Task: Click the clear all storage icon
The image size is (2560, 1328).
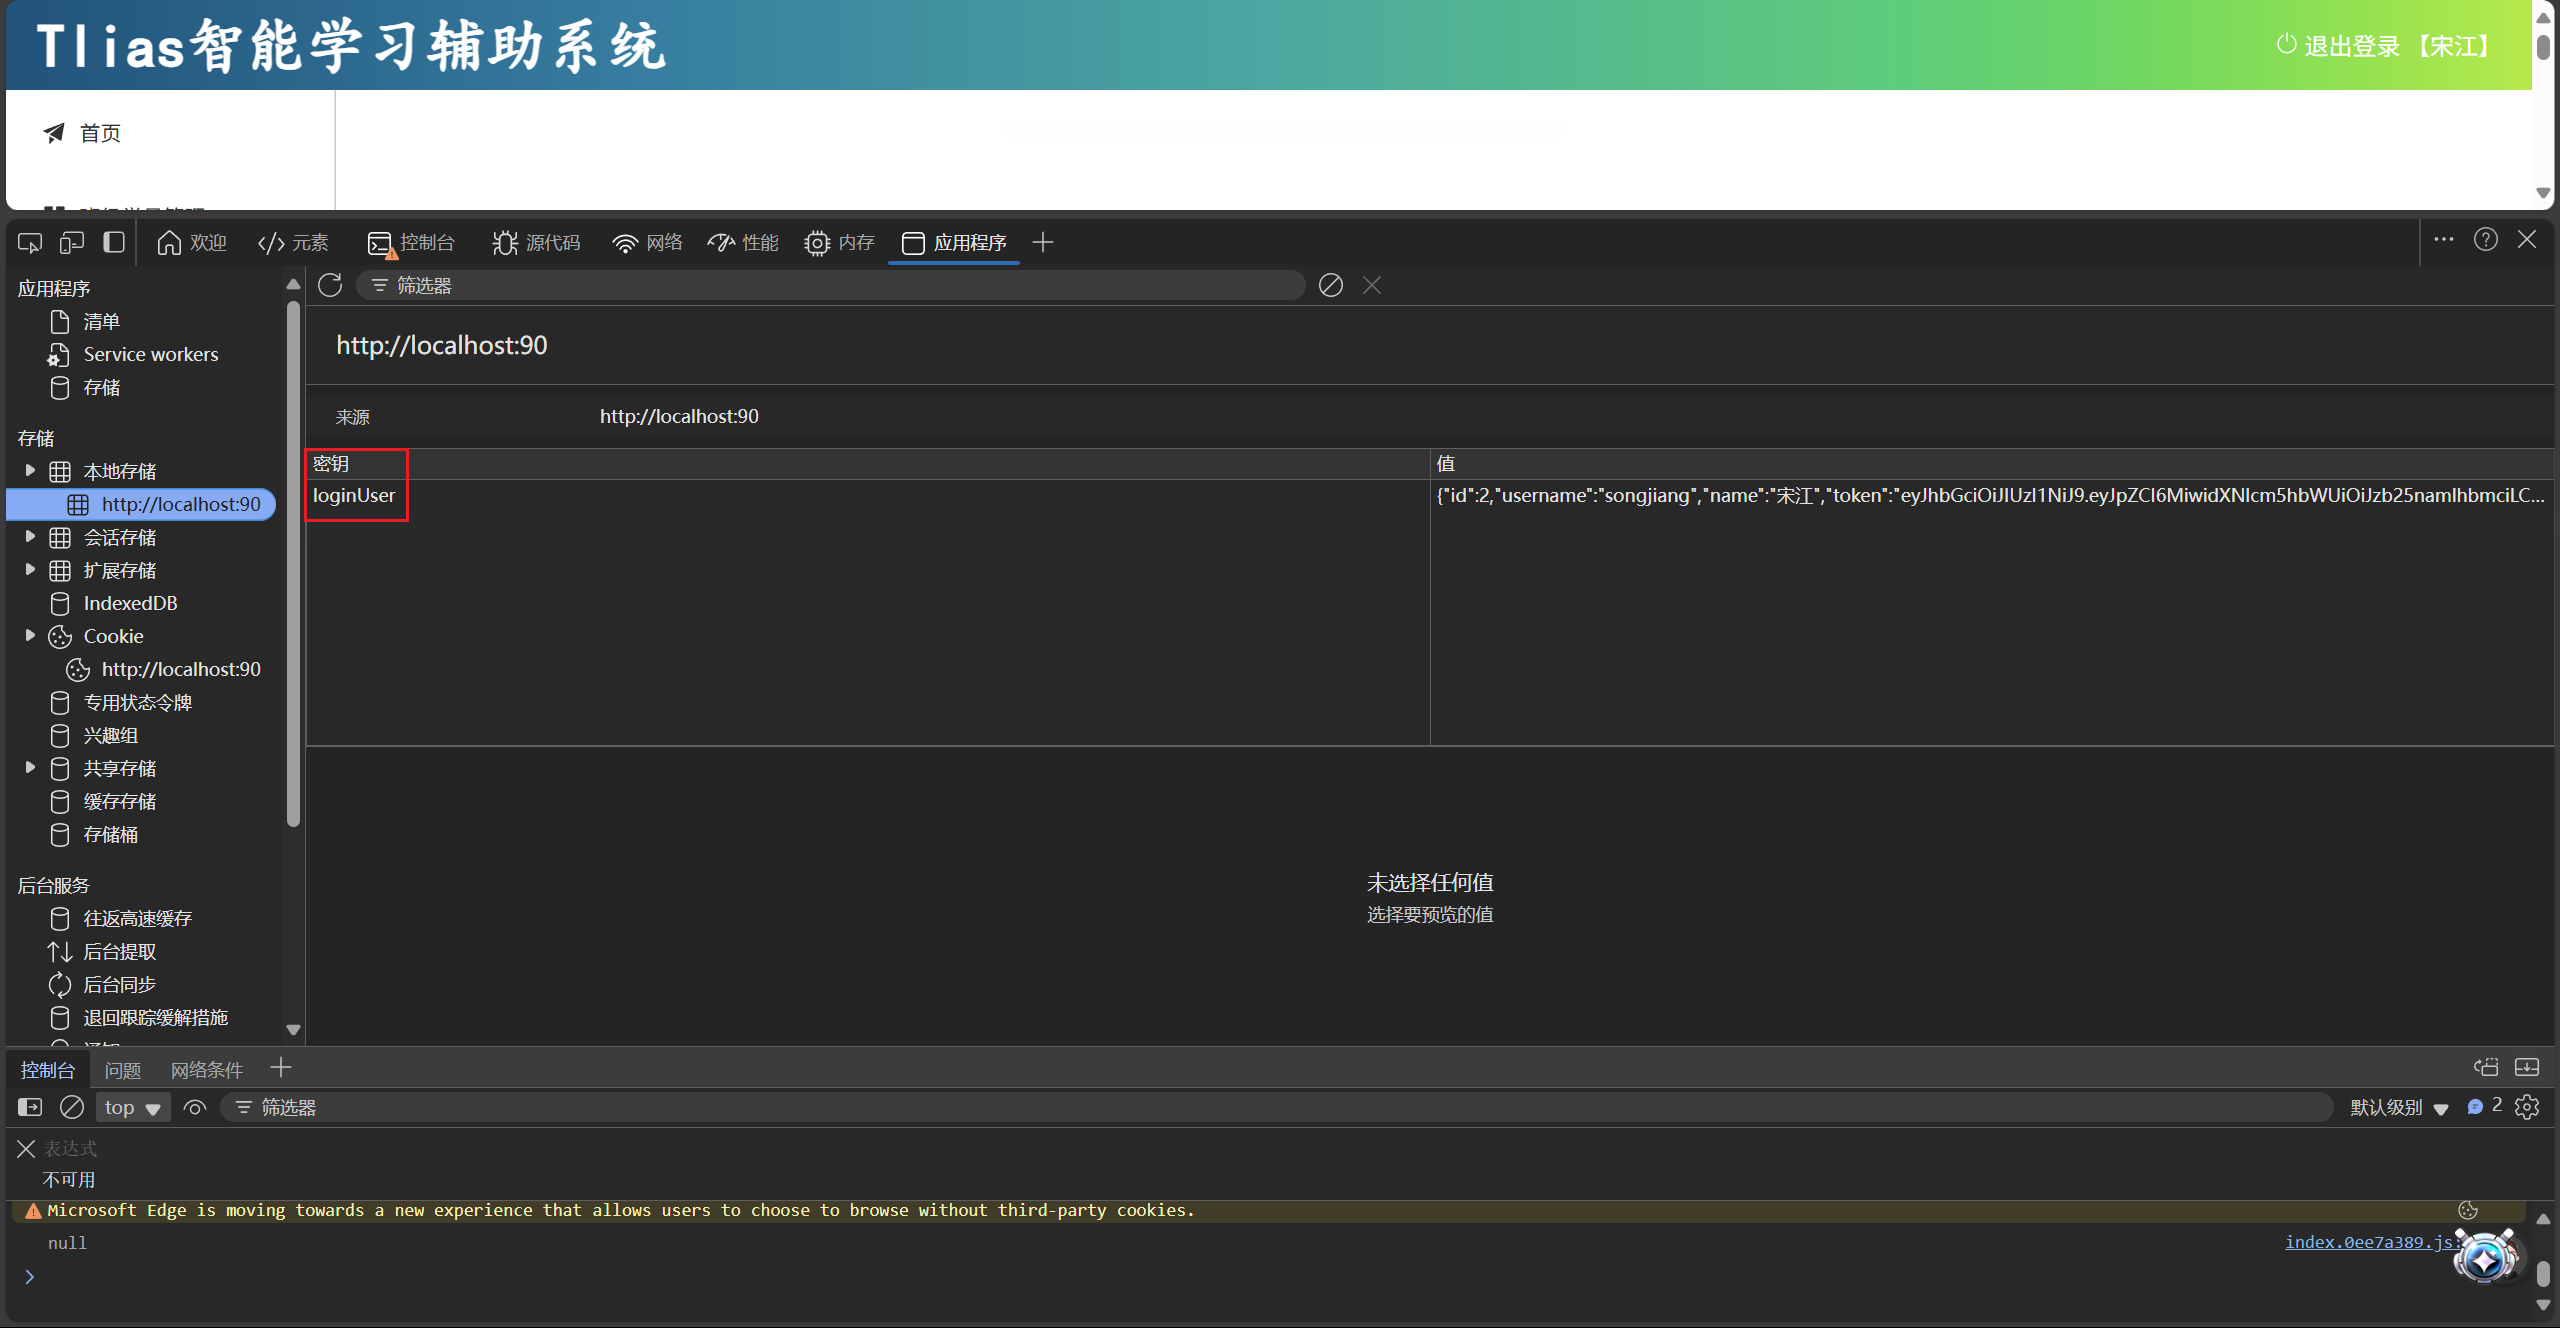Action: (1330, 285)
